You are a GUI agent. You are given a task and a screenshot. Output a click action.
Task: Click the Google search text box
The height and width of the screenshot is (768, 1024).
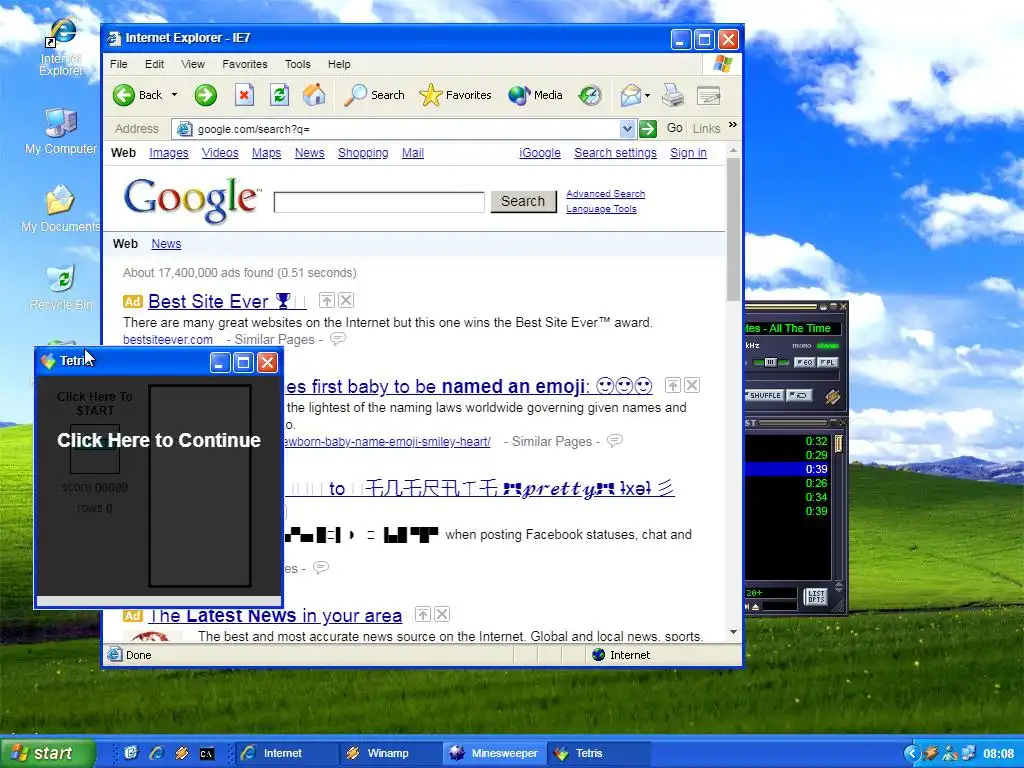[x=379, y=202]
